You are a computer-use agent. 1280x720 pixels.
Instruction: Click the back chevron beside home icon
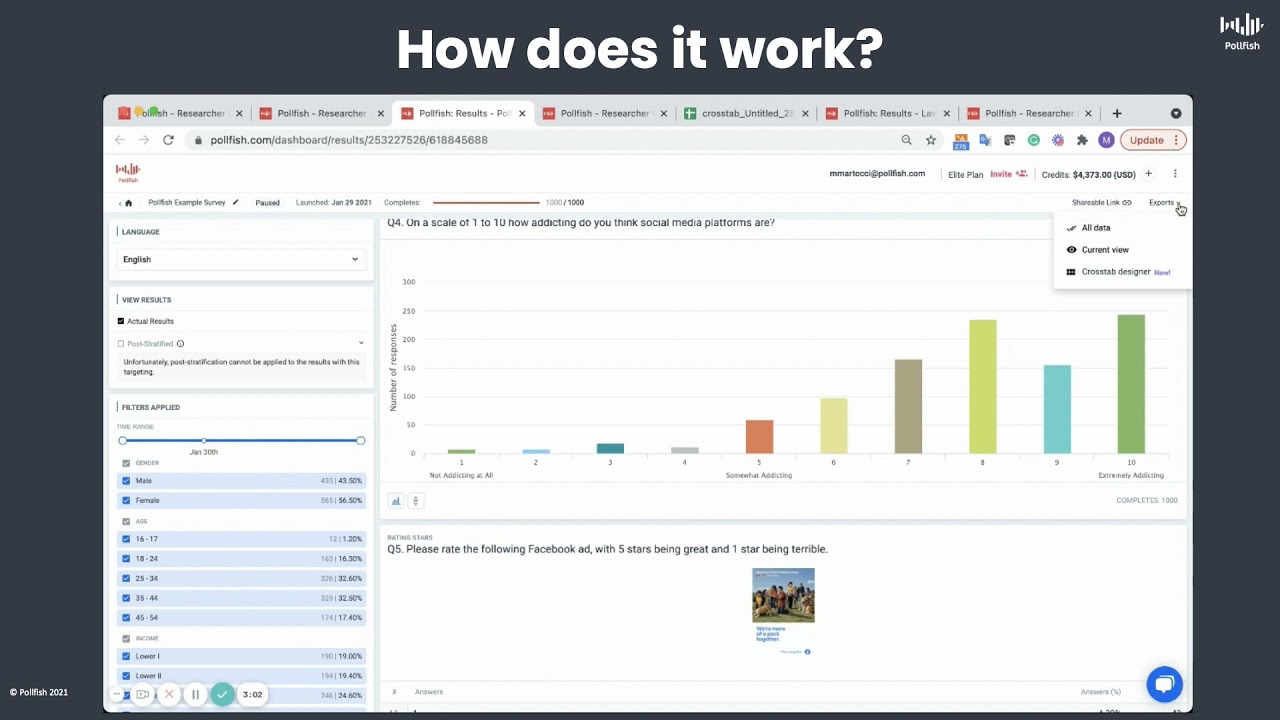pos(120,203)
